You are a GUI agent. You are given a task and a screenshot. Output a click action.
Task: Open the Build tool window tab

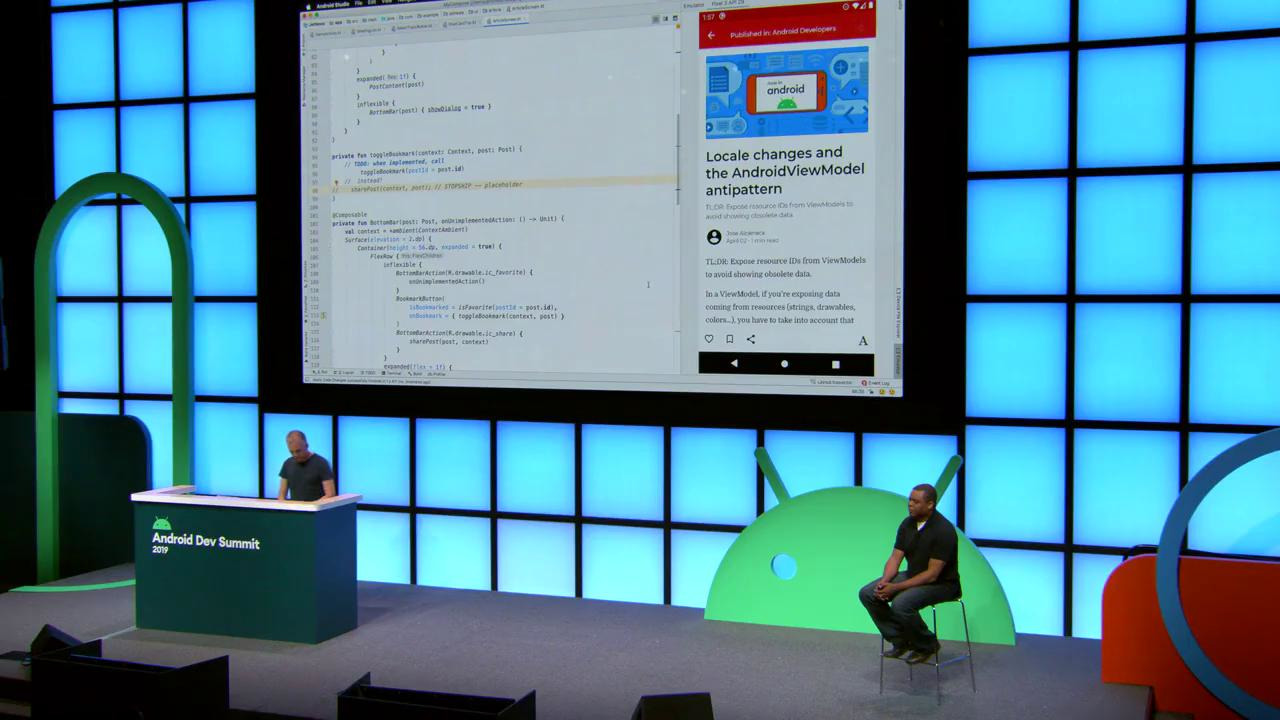[416, 374]
